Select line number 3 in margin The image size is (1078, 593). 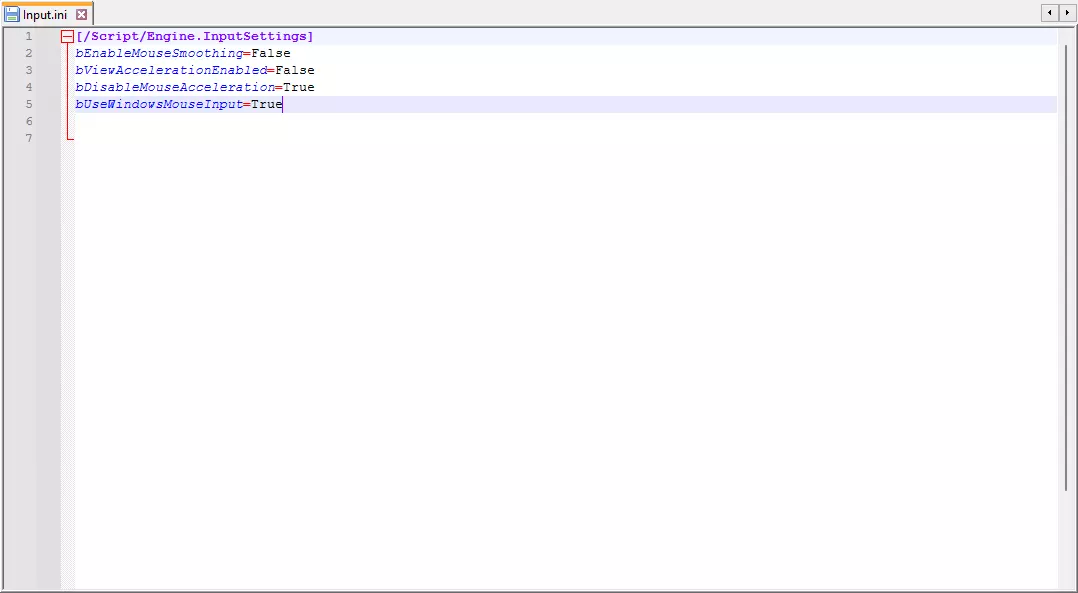[x=28, y=70]
